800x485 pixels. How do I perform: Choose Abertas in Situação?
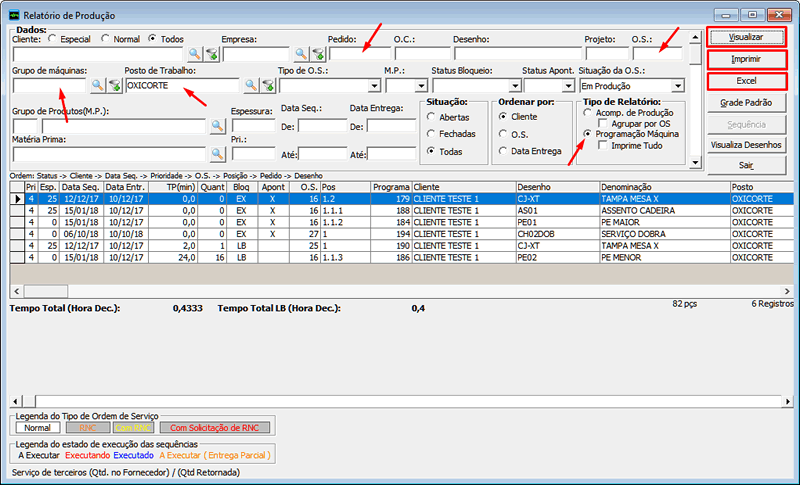point(431,117)
